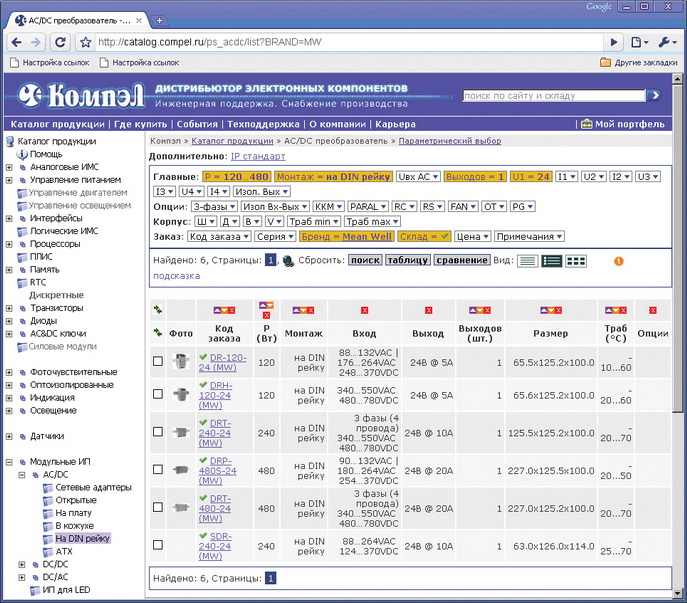Open the Uвх AC filter dropdown
The height and width of the screenshot is (603, 687).
coord(418,177)
